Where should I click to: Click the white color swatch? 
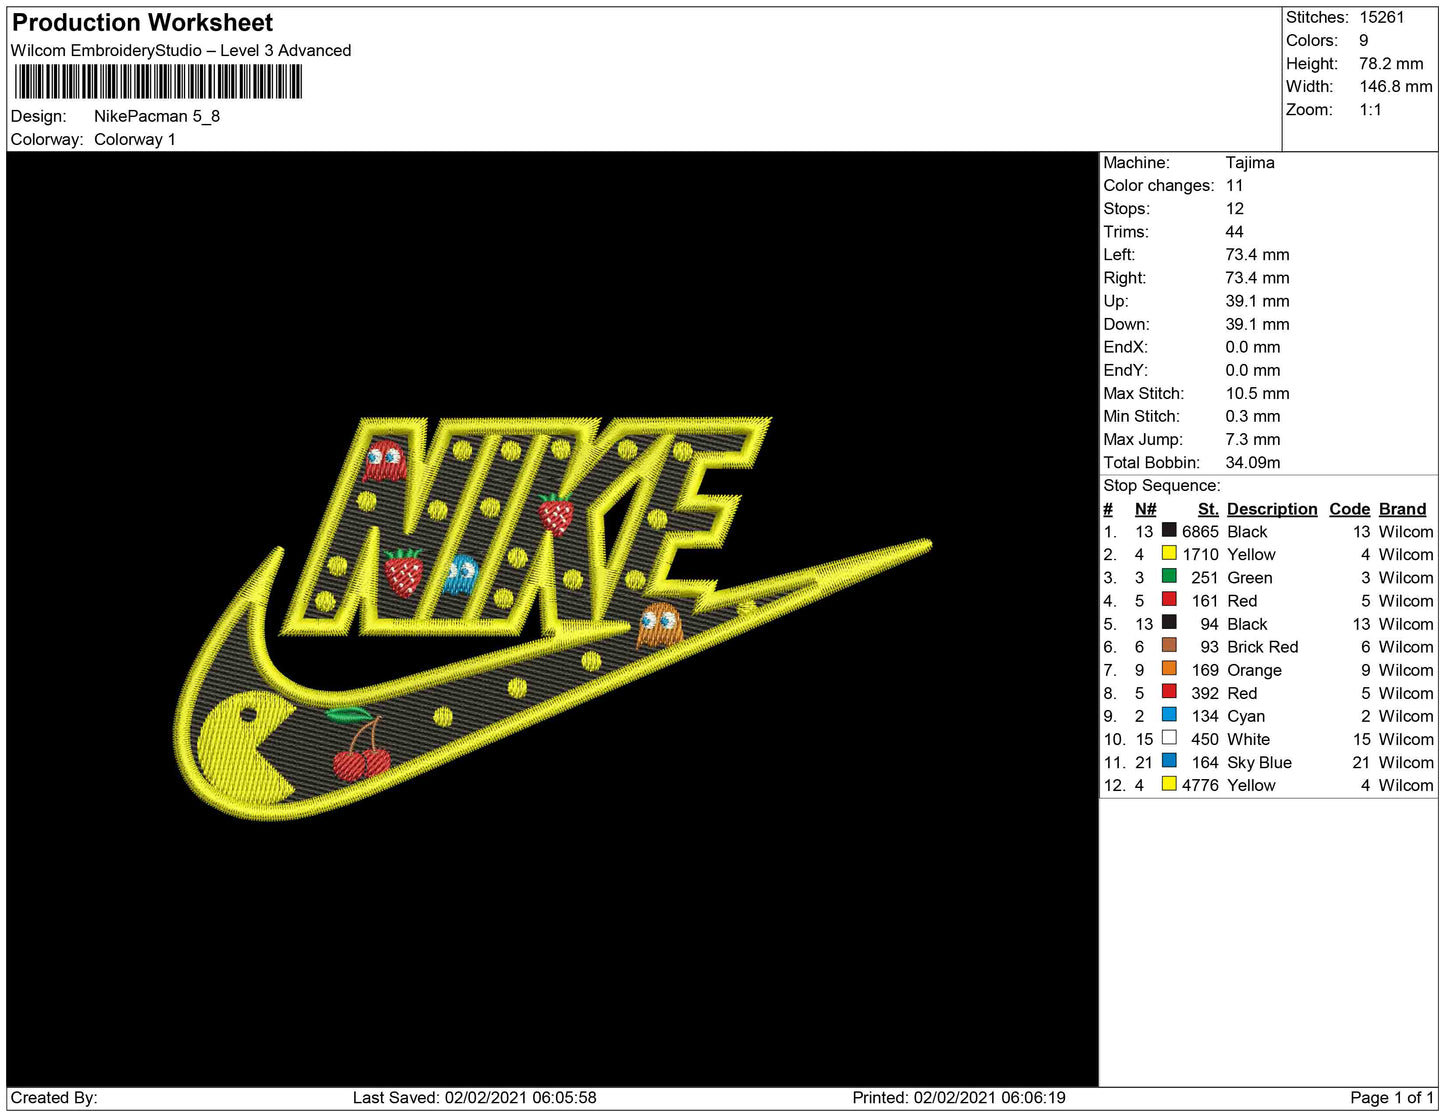(1169, 738)
